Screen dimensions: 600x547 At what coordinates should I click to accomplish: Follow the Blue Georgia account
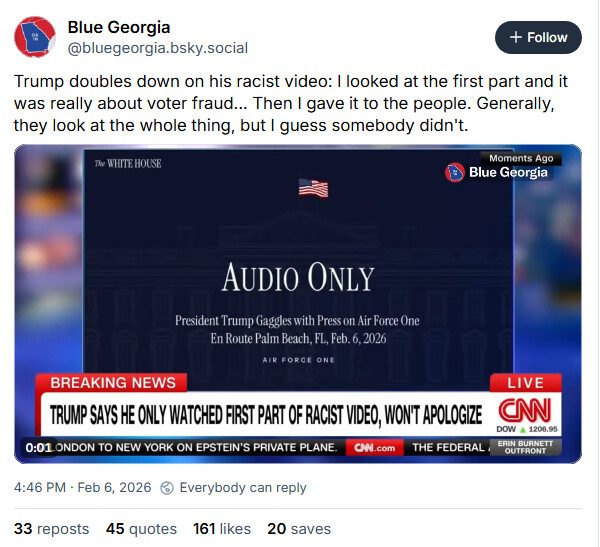click(538, 38)
